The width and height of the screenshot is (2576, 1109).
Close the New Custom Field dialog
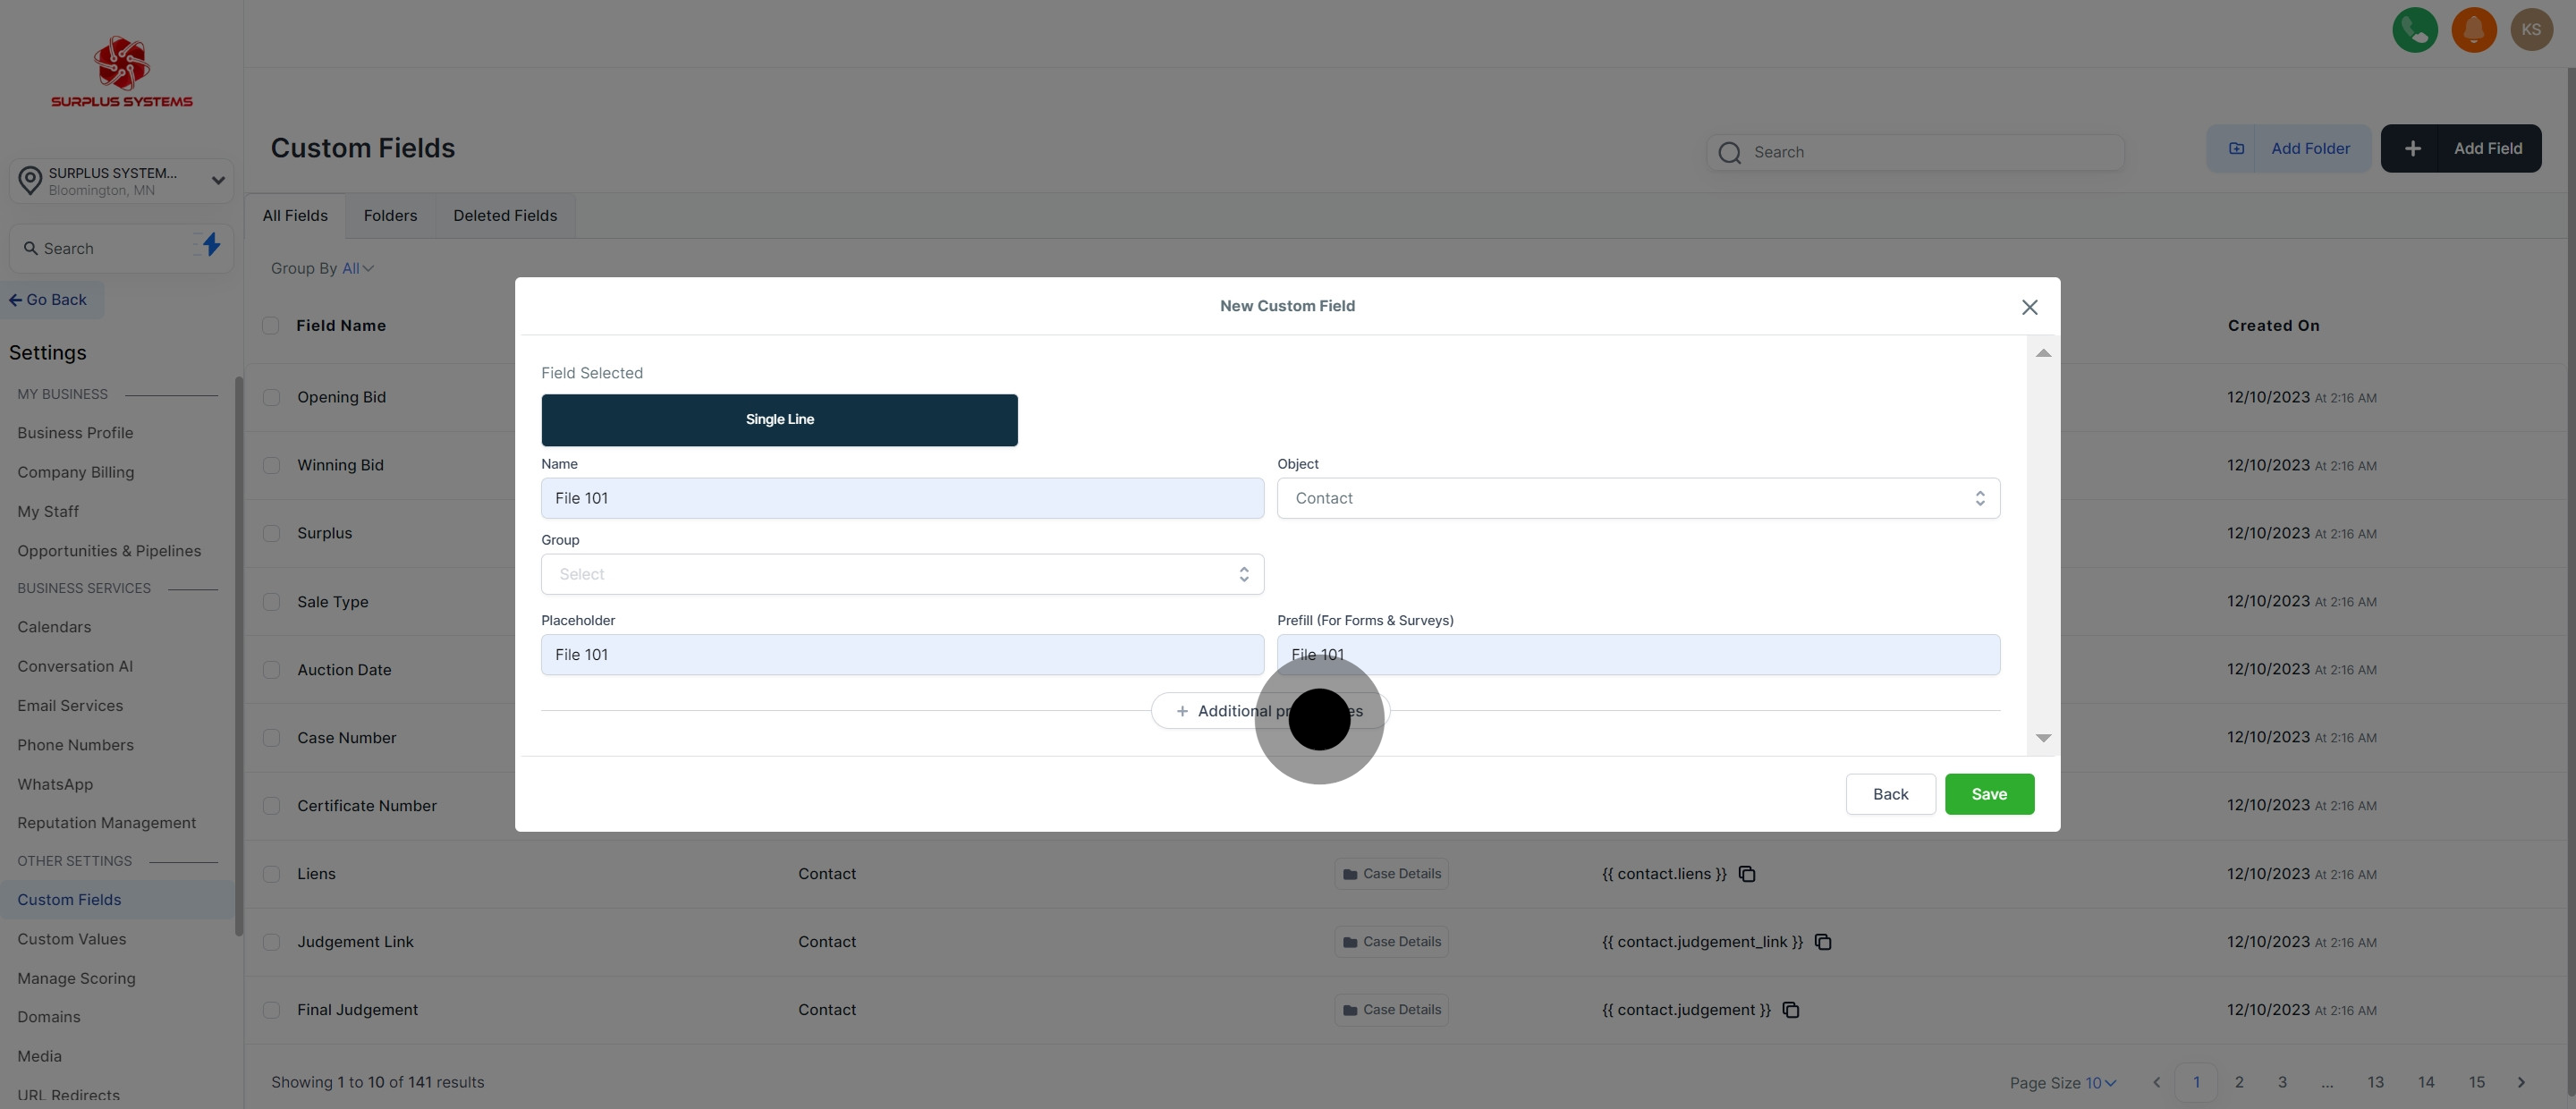click(2029, 307)
